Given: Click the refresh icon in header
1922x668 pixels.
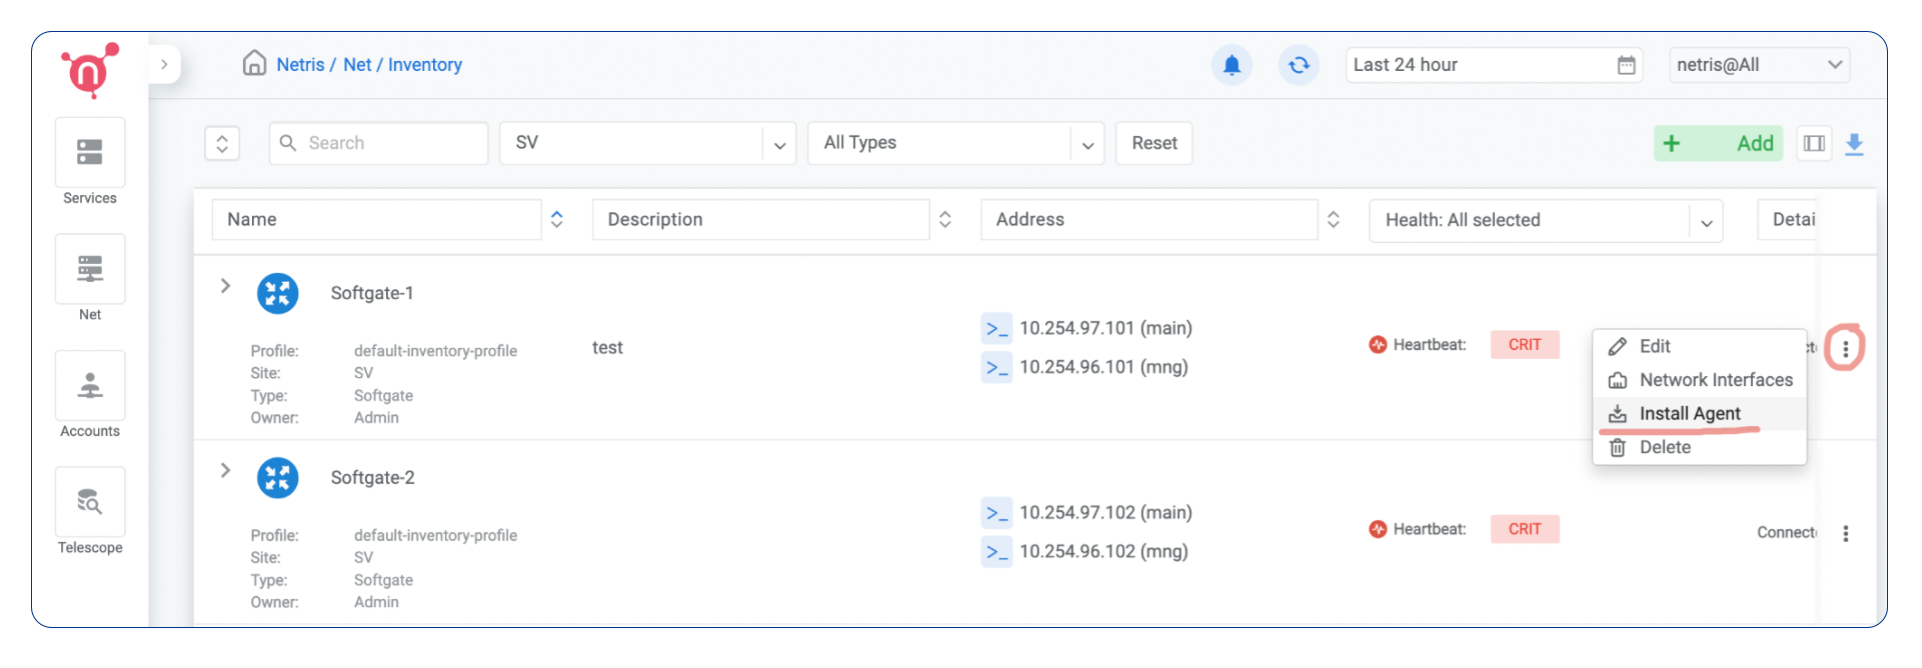Looking at the screenshot, I should [x=1298, y=65].
